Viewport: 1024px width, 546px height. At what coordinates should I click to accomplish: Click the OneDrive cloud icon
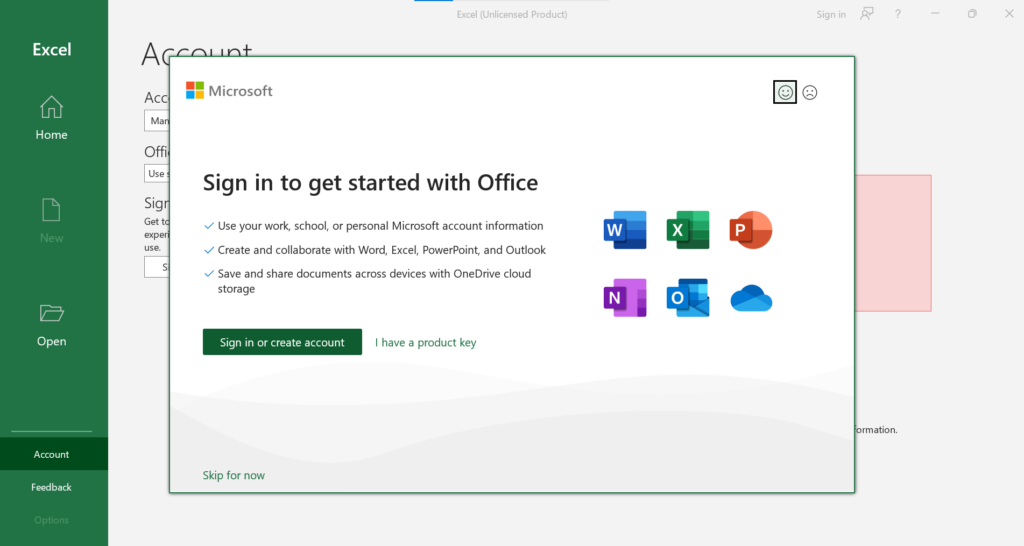tap(751, 298)
